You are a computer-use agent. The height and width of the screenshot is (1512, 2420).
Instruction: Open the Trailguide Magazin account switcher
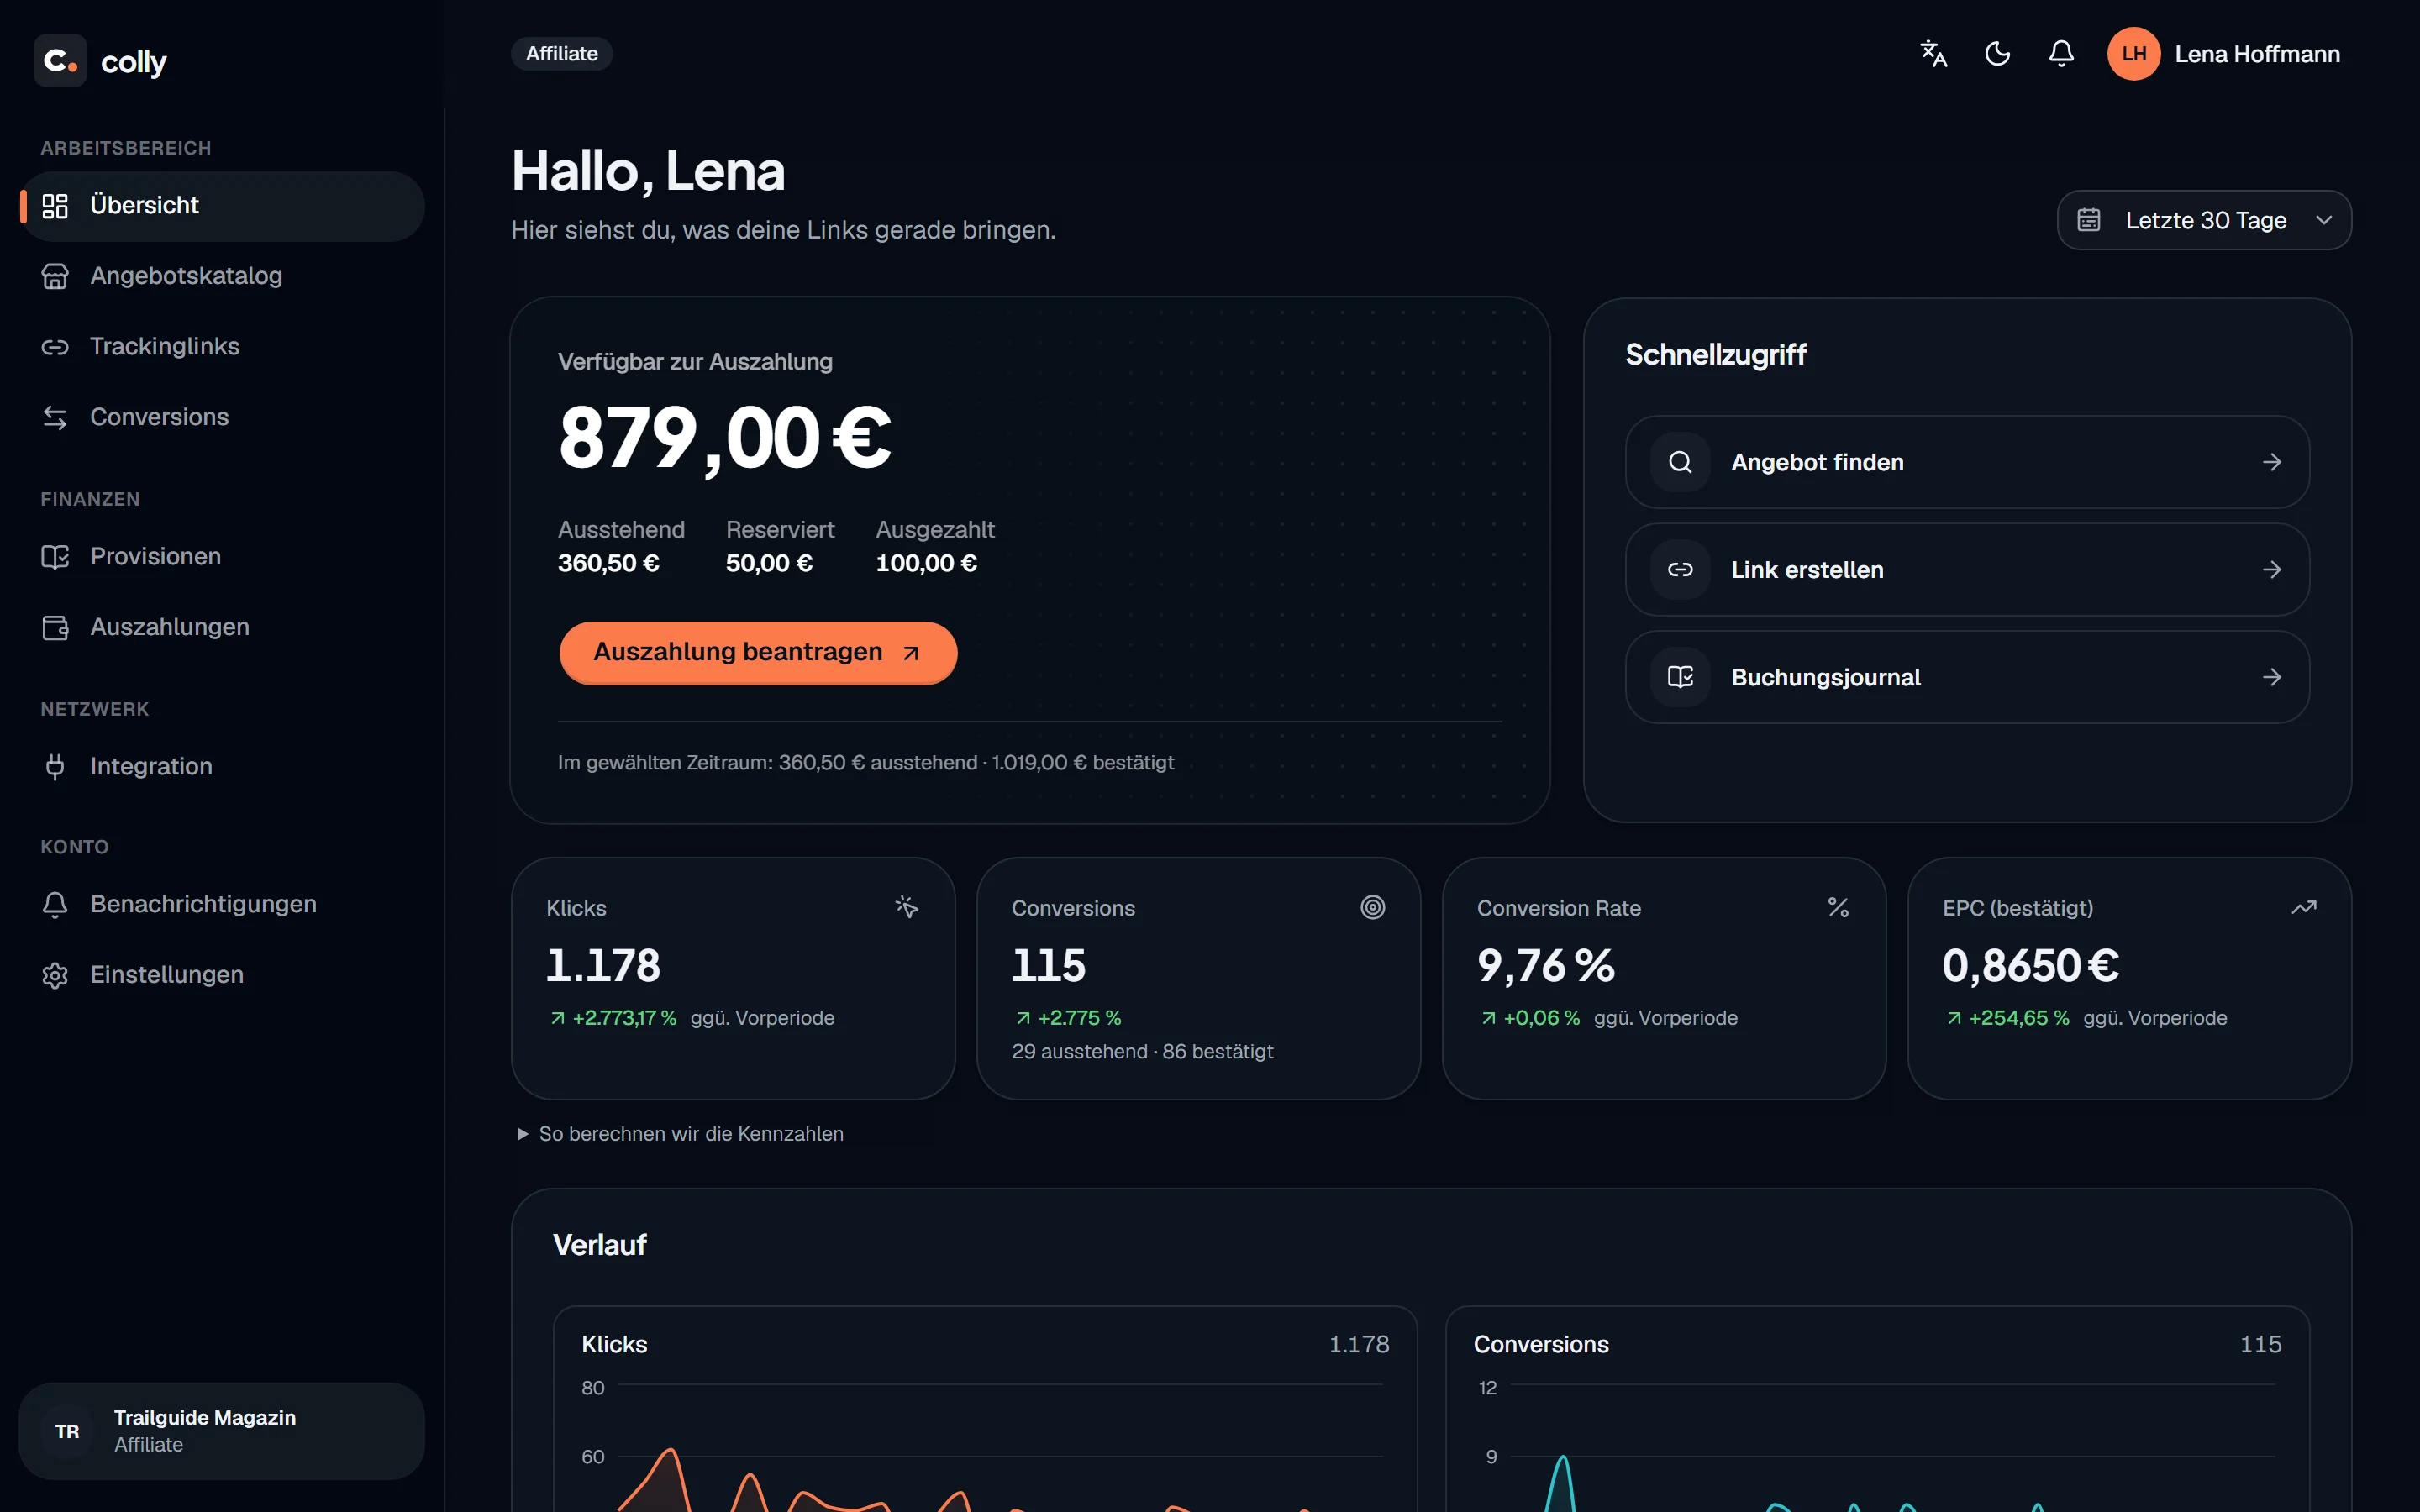(x=221, y=1431)
